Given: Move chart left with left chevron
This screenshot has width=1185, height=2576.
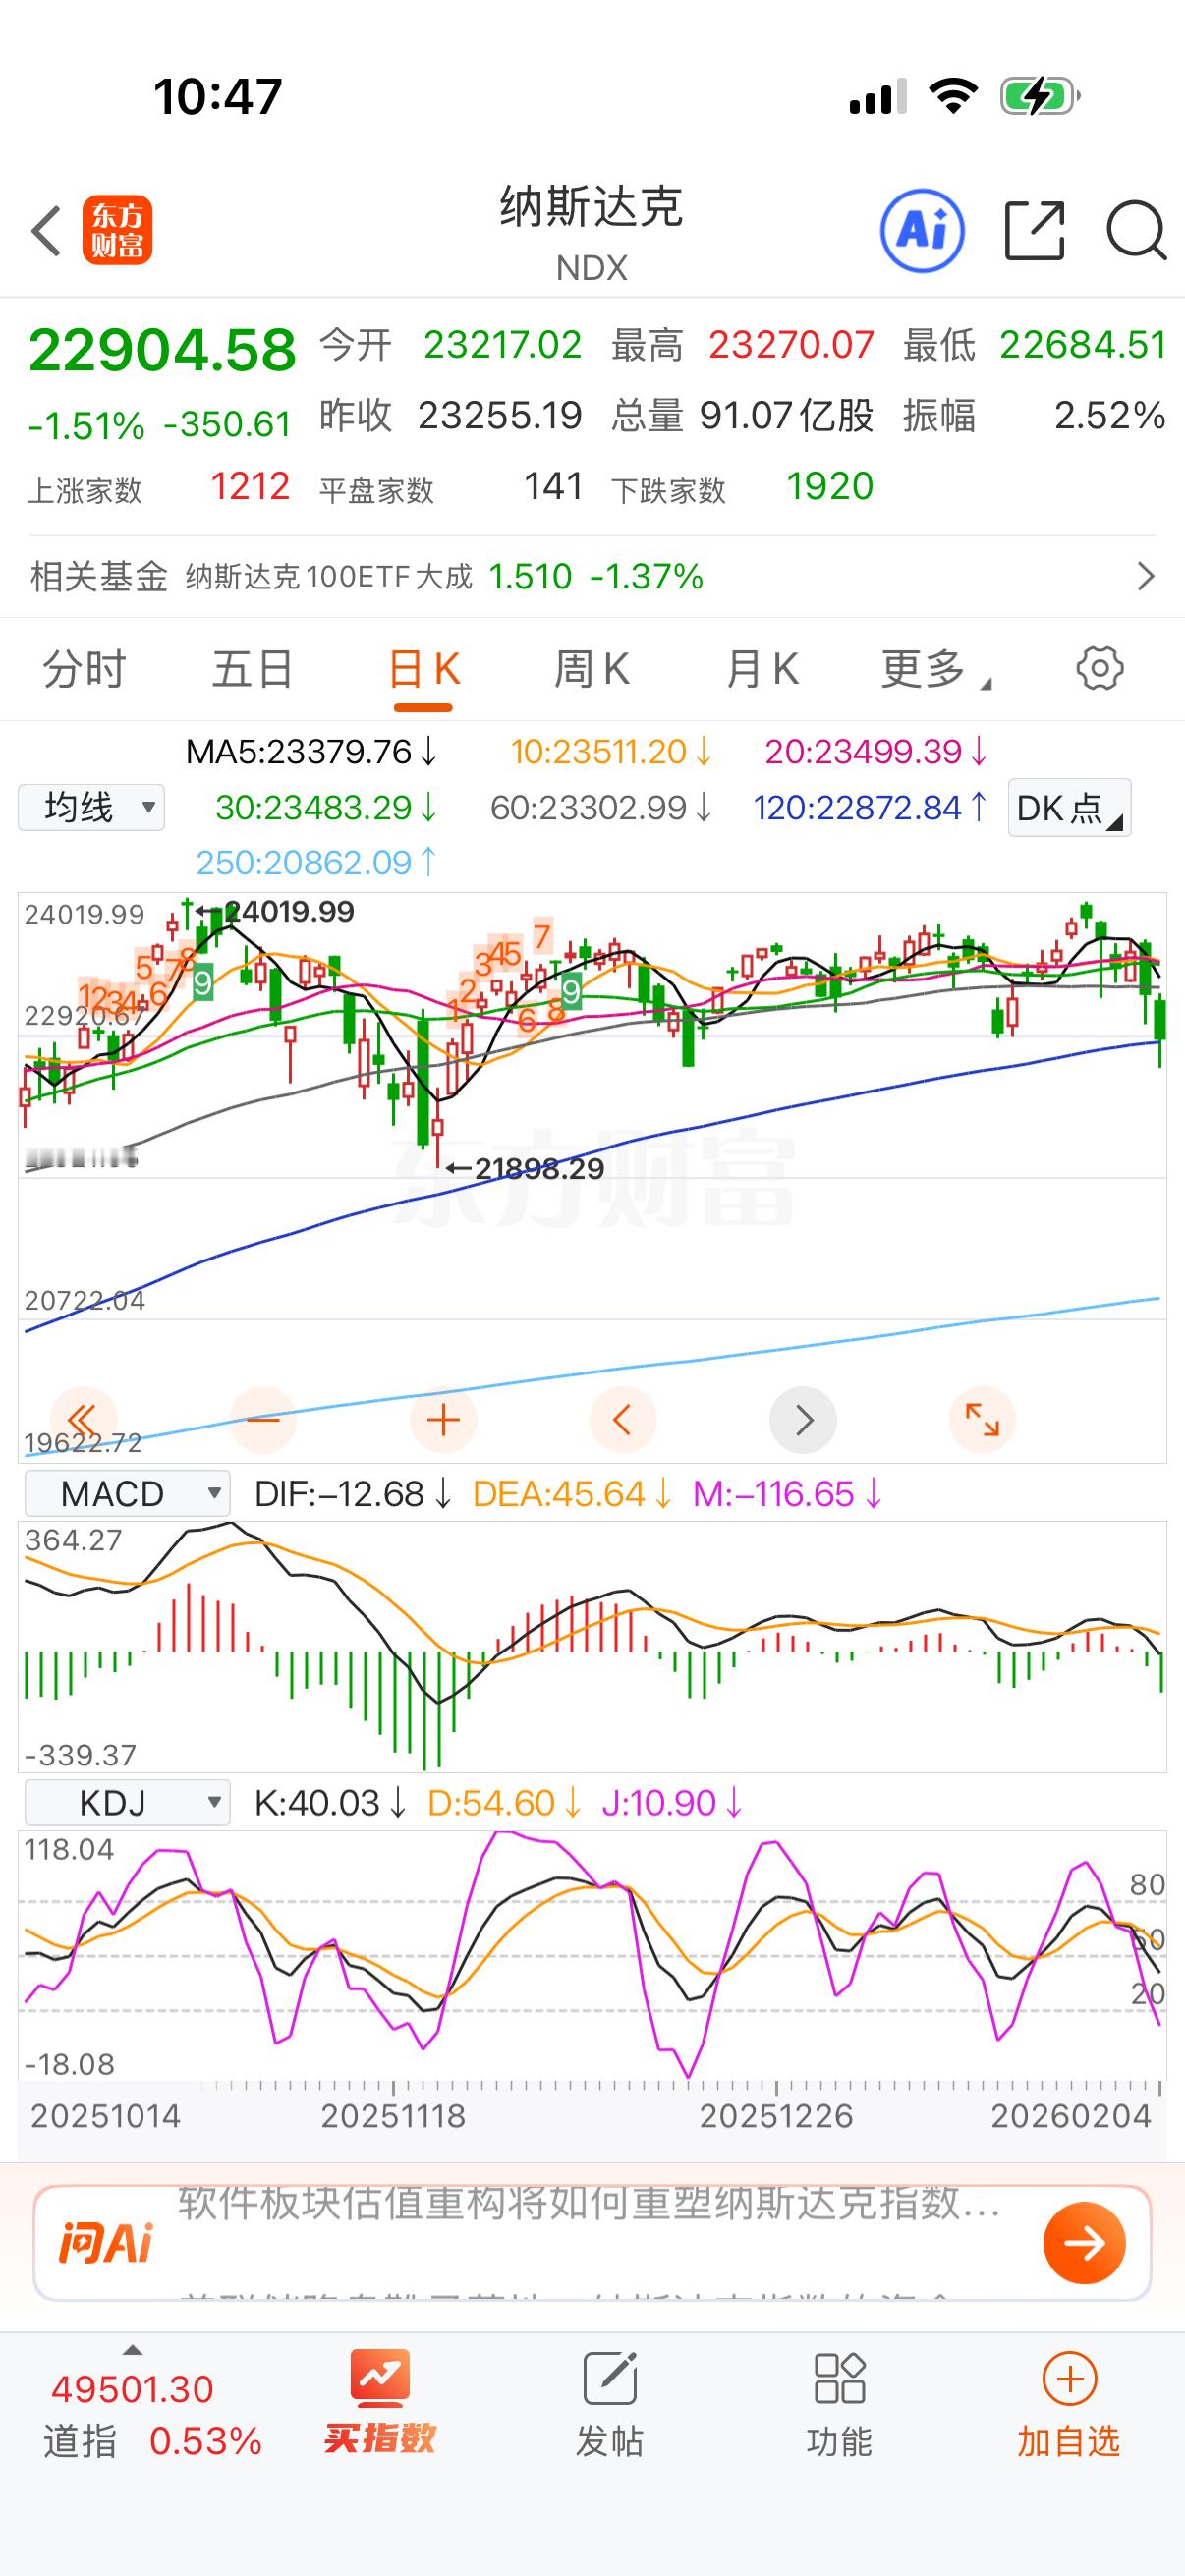Looking at the screenshot, I should tap(623, 1419).
